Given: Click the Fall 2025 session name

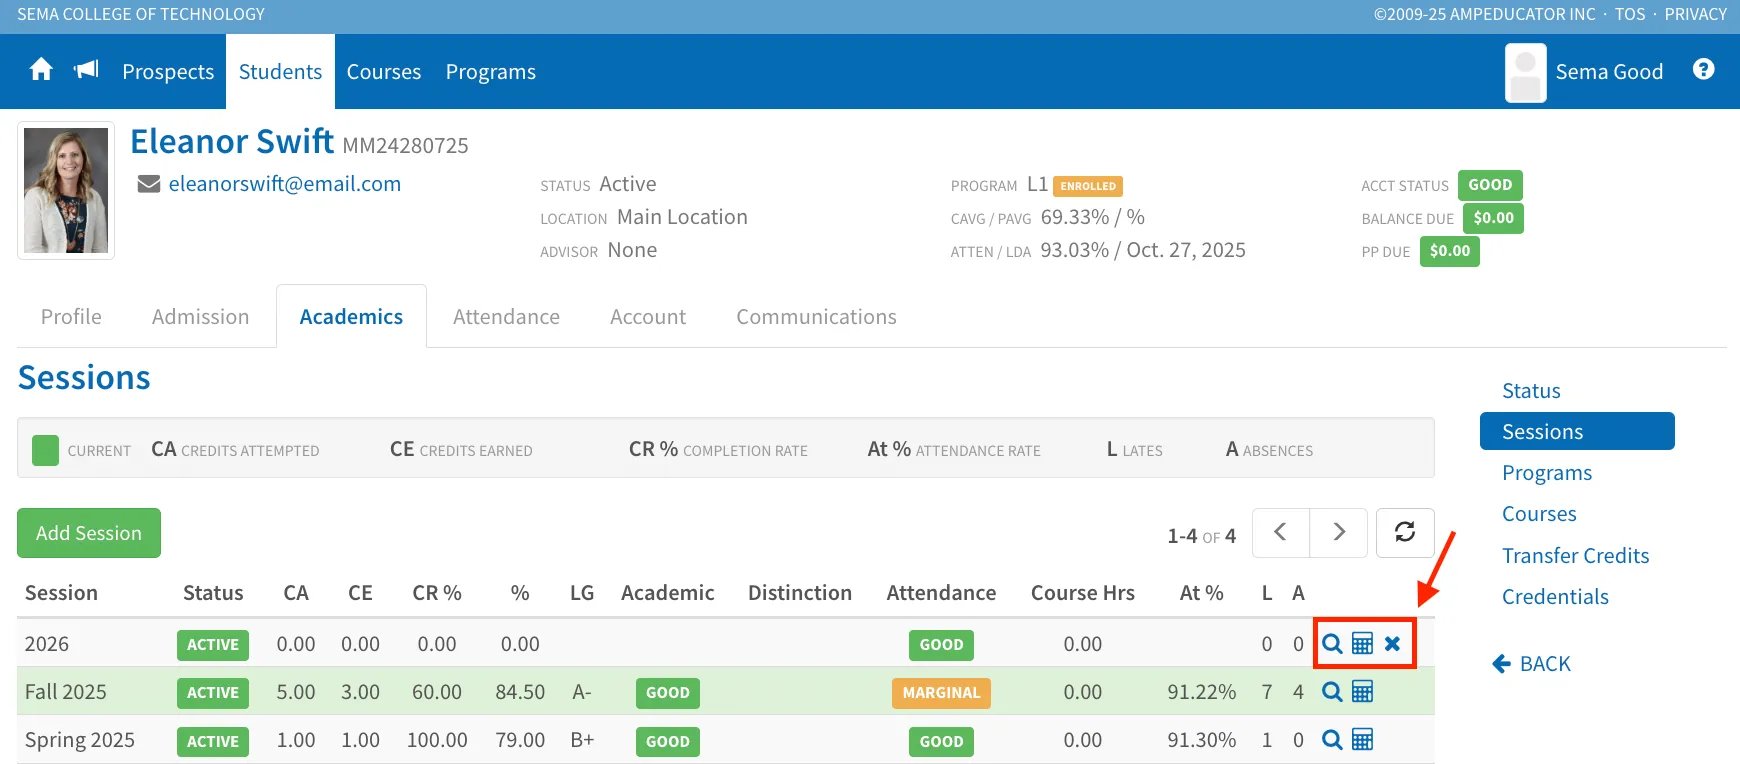Looking at the screenshot, I should pyautogui.click(x=66, y=692).
